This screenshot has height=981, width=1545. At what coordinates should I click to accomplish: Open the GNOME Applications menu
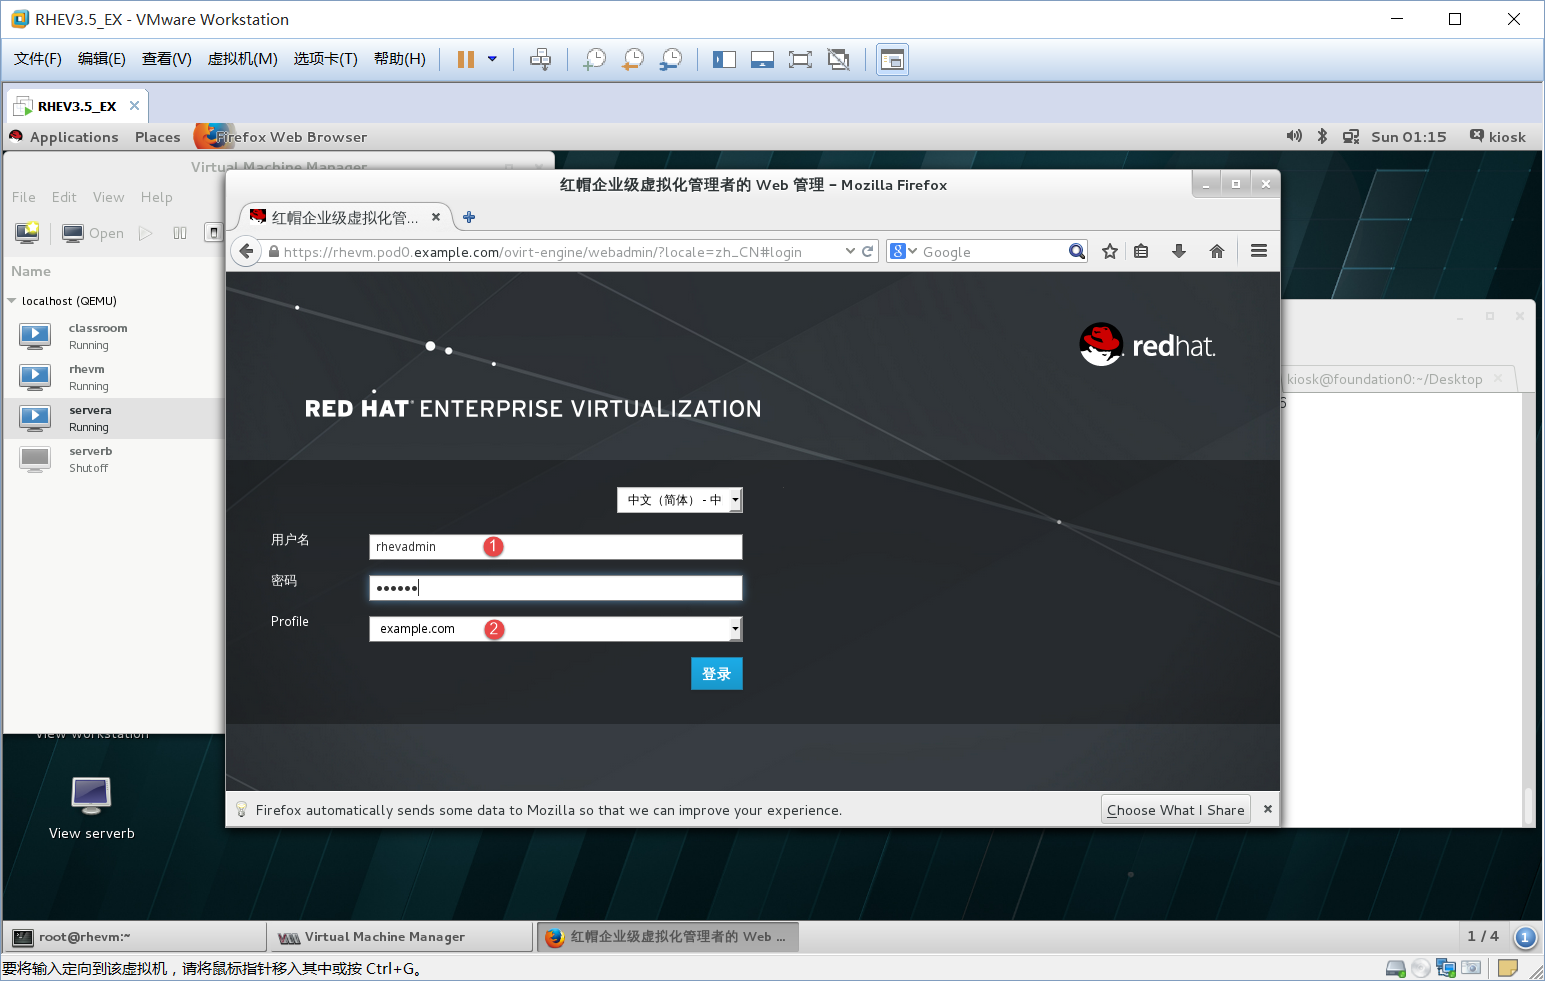74,137
